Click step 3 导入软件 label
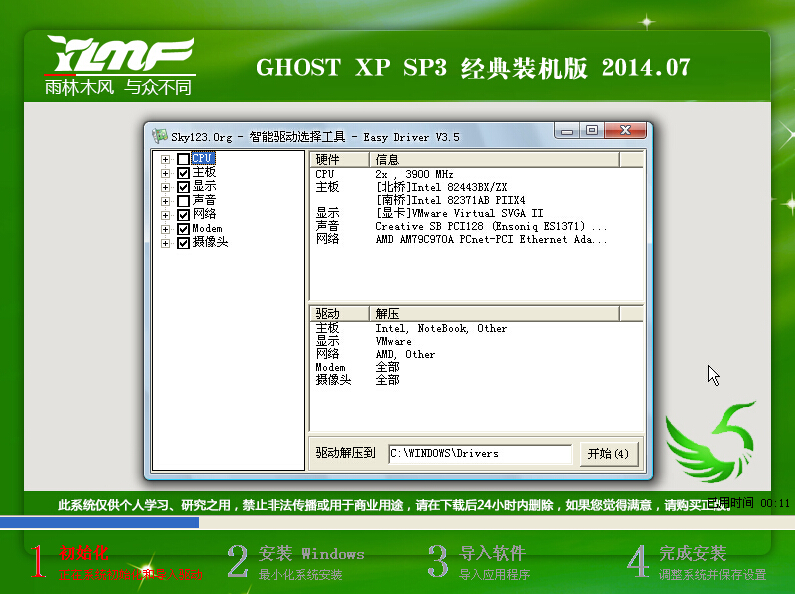Viewport: 795px width, 594px height. 492,553
